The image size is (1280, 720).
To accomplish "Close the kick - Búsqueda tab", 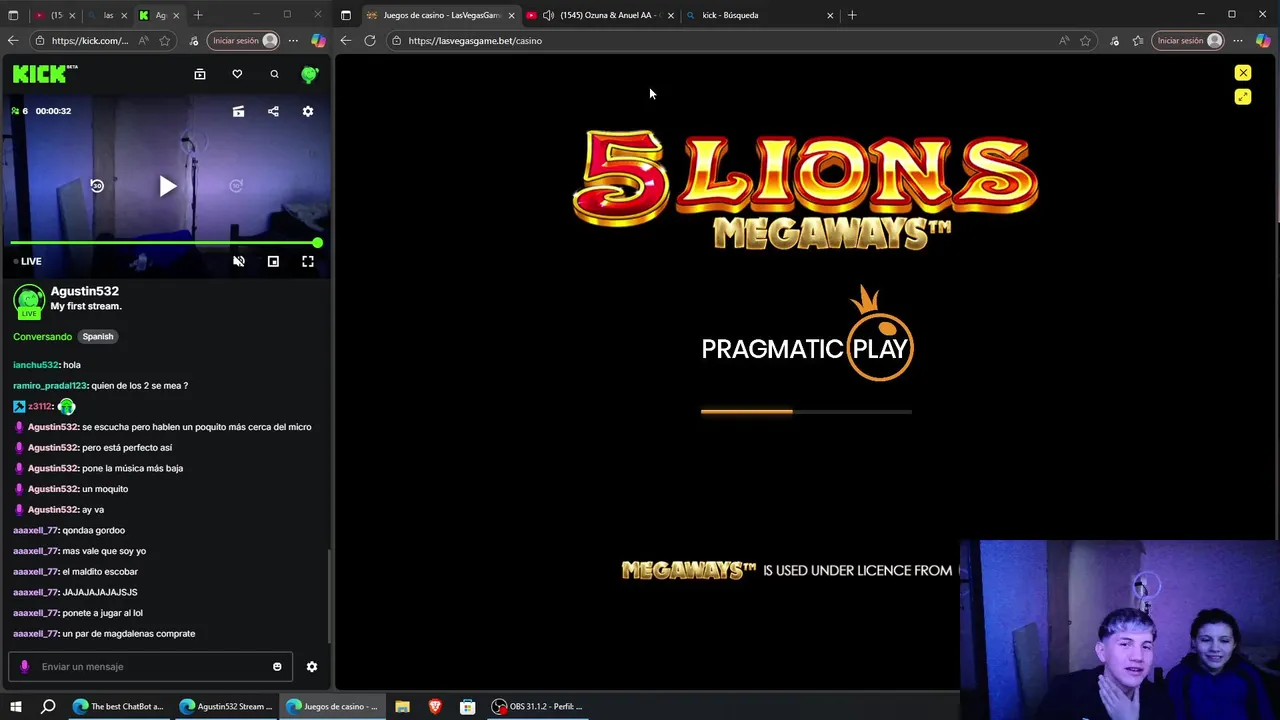I will pos(830,15).
